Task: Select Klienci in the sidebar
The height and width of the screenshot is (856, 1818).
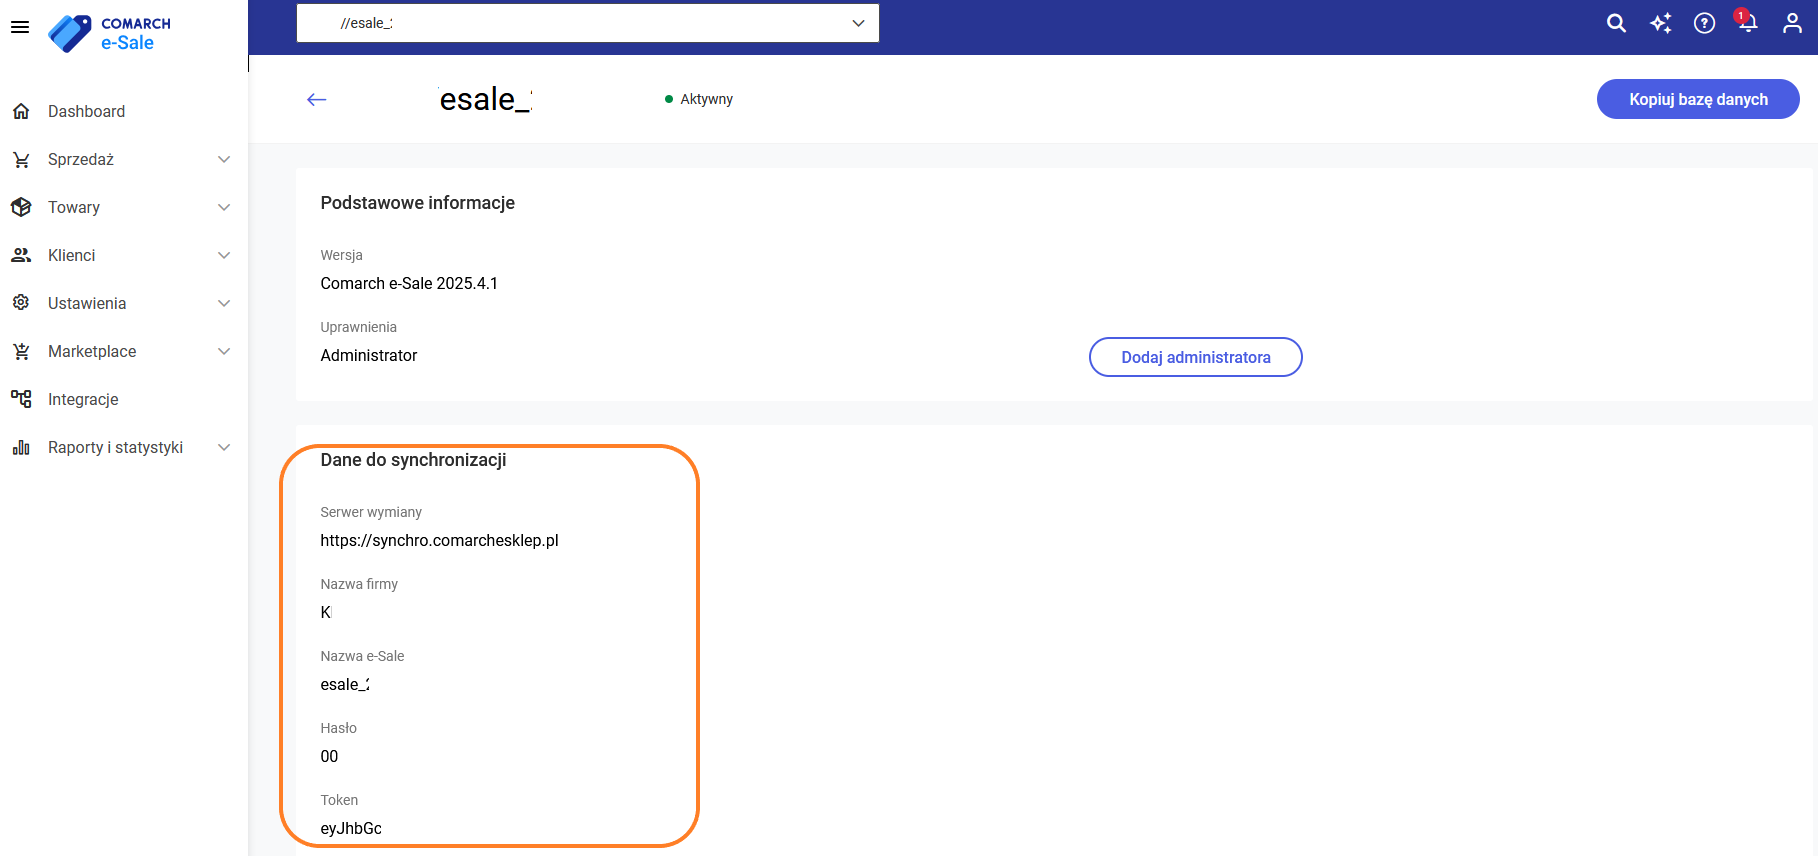Action: pyautogui.click(x=72, y=255)
